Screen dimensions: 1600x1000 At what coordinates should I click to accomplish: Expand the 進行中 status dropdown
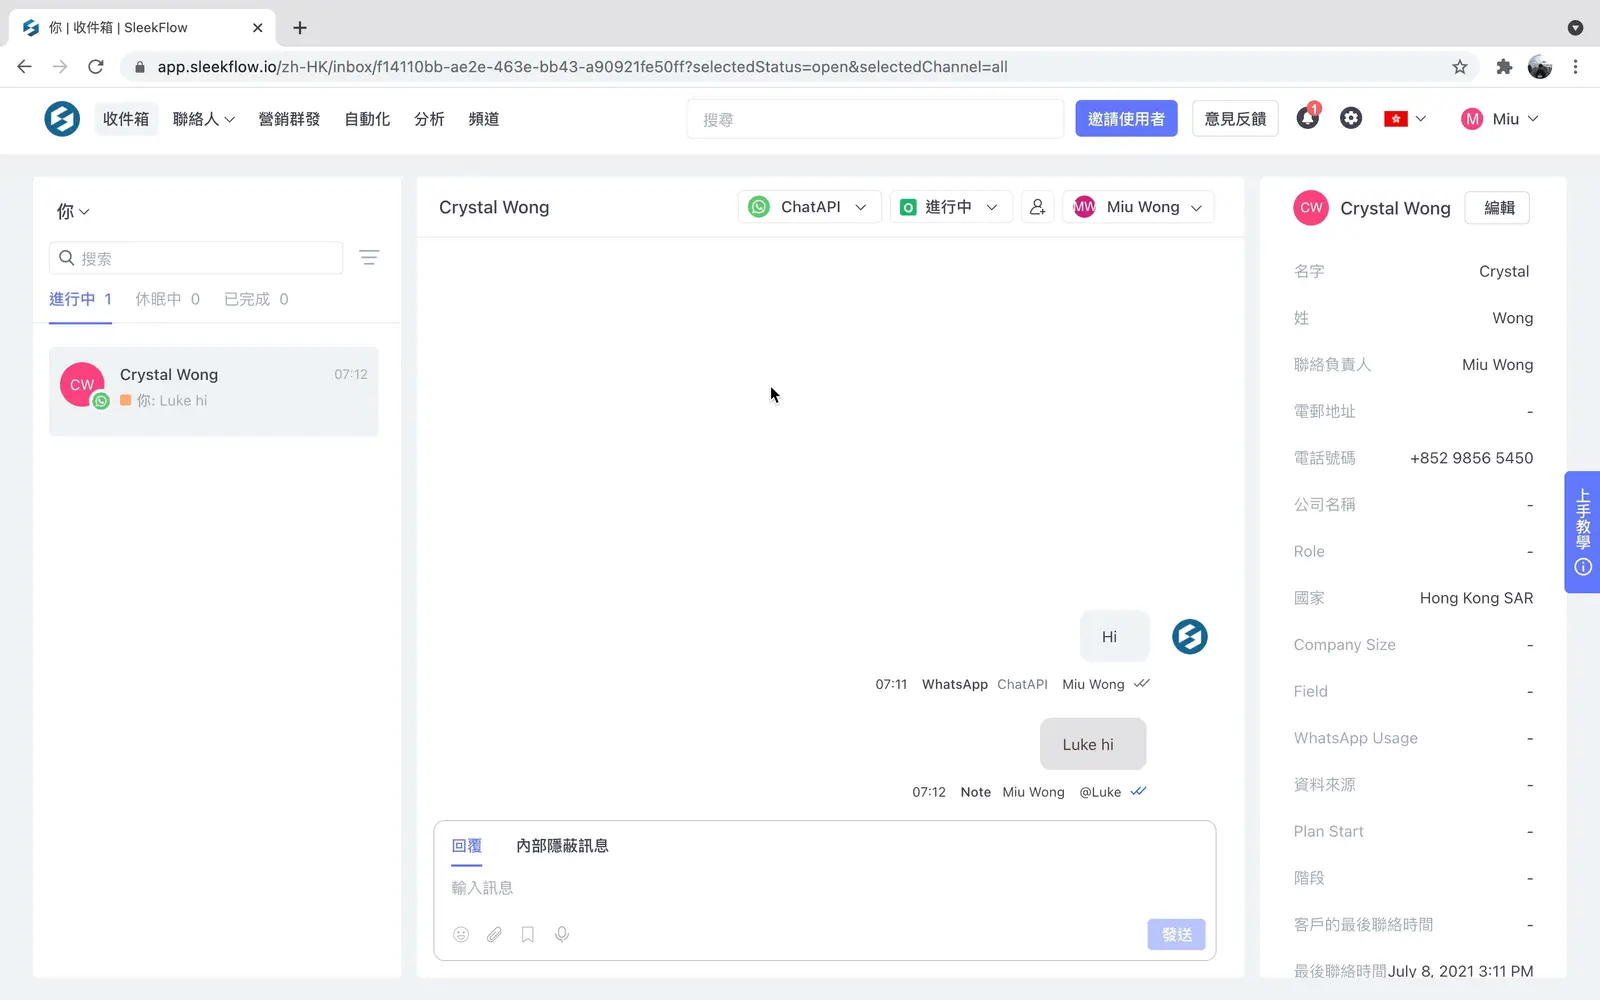click(949, 207)
